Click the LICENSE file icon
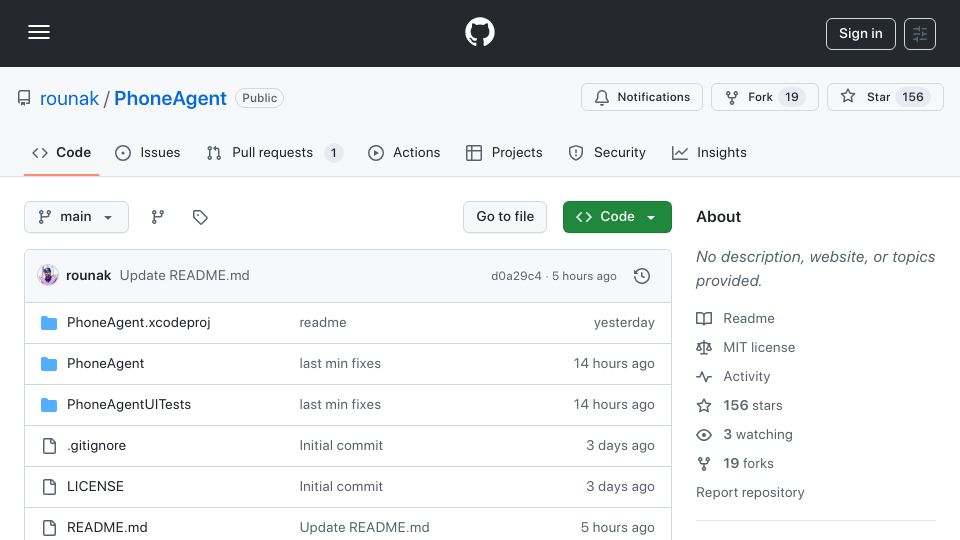This screenshot has width=960, height=540. (49, 487)
